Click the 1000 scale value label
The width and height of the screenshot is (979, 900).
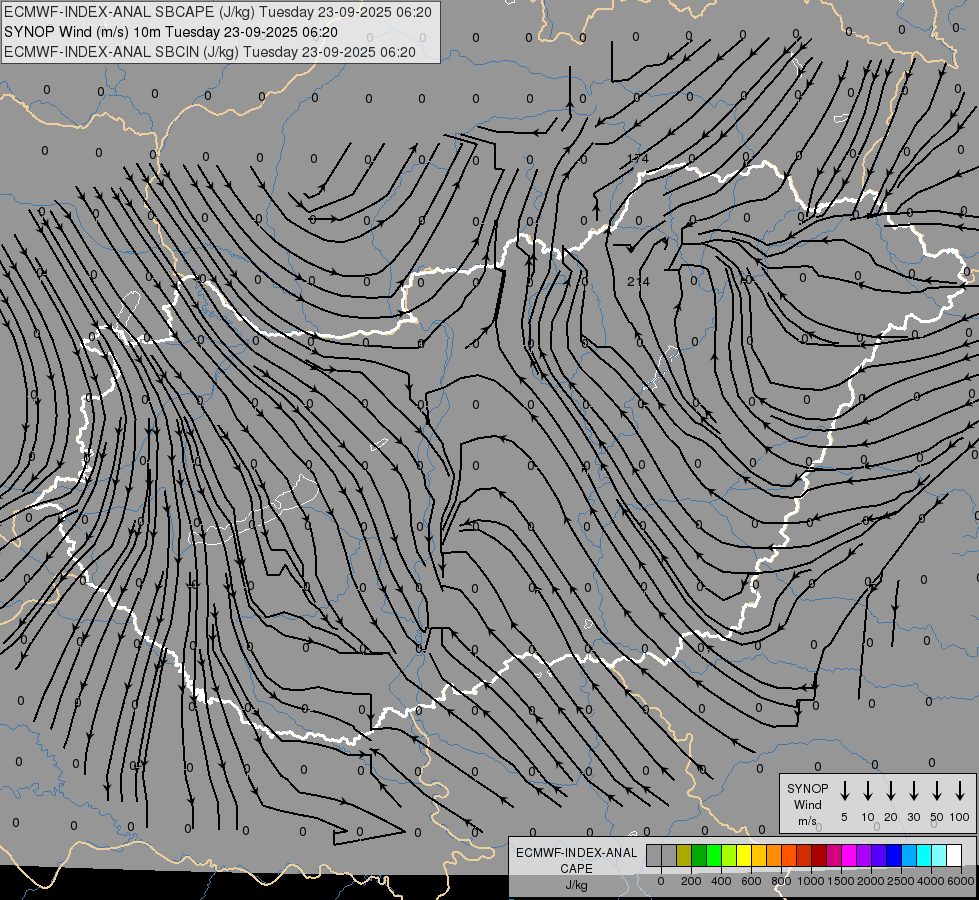point(811,881)
